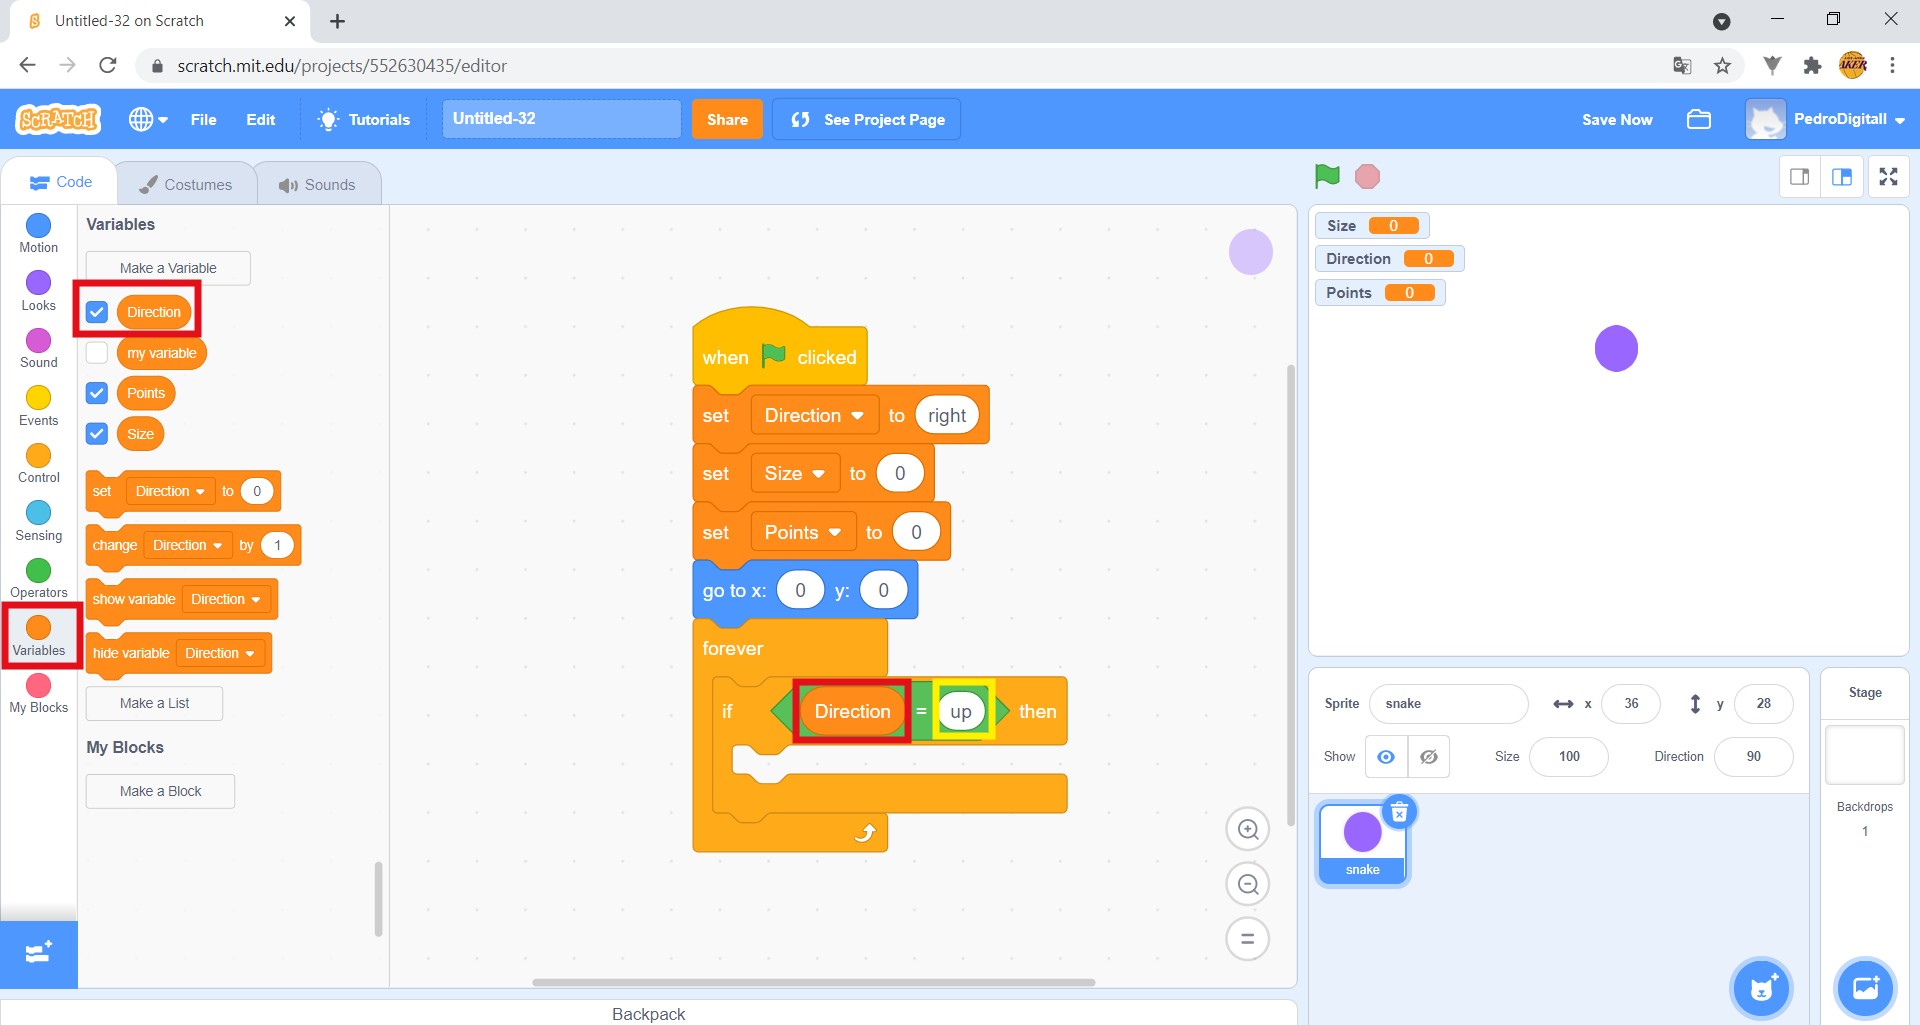Open the Edit menu

[261, 119]
